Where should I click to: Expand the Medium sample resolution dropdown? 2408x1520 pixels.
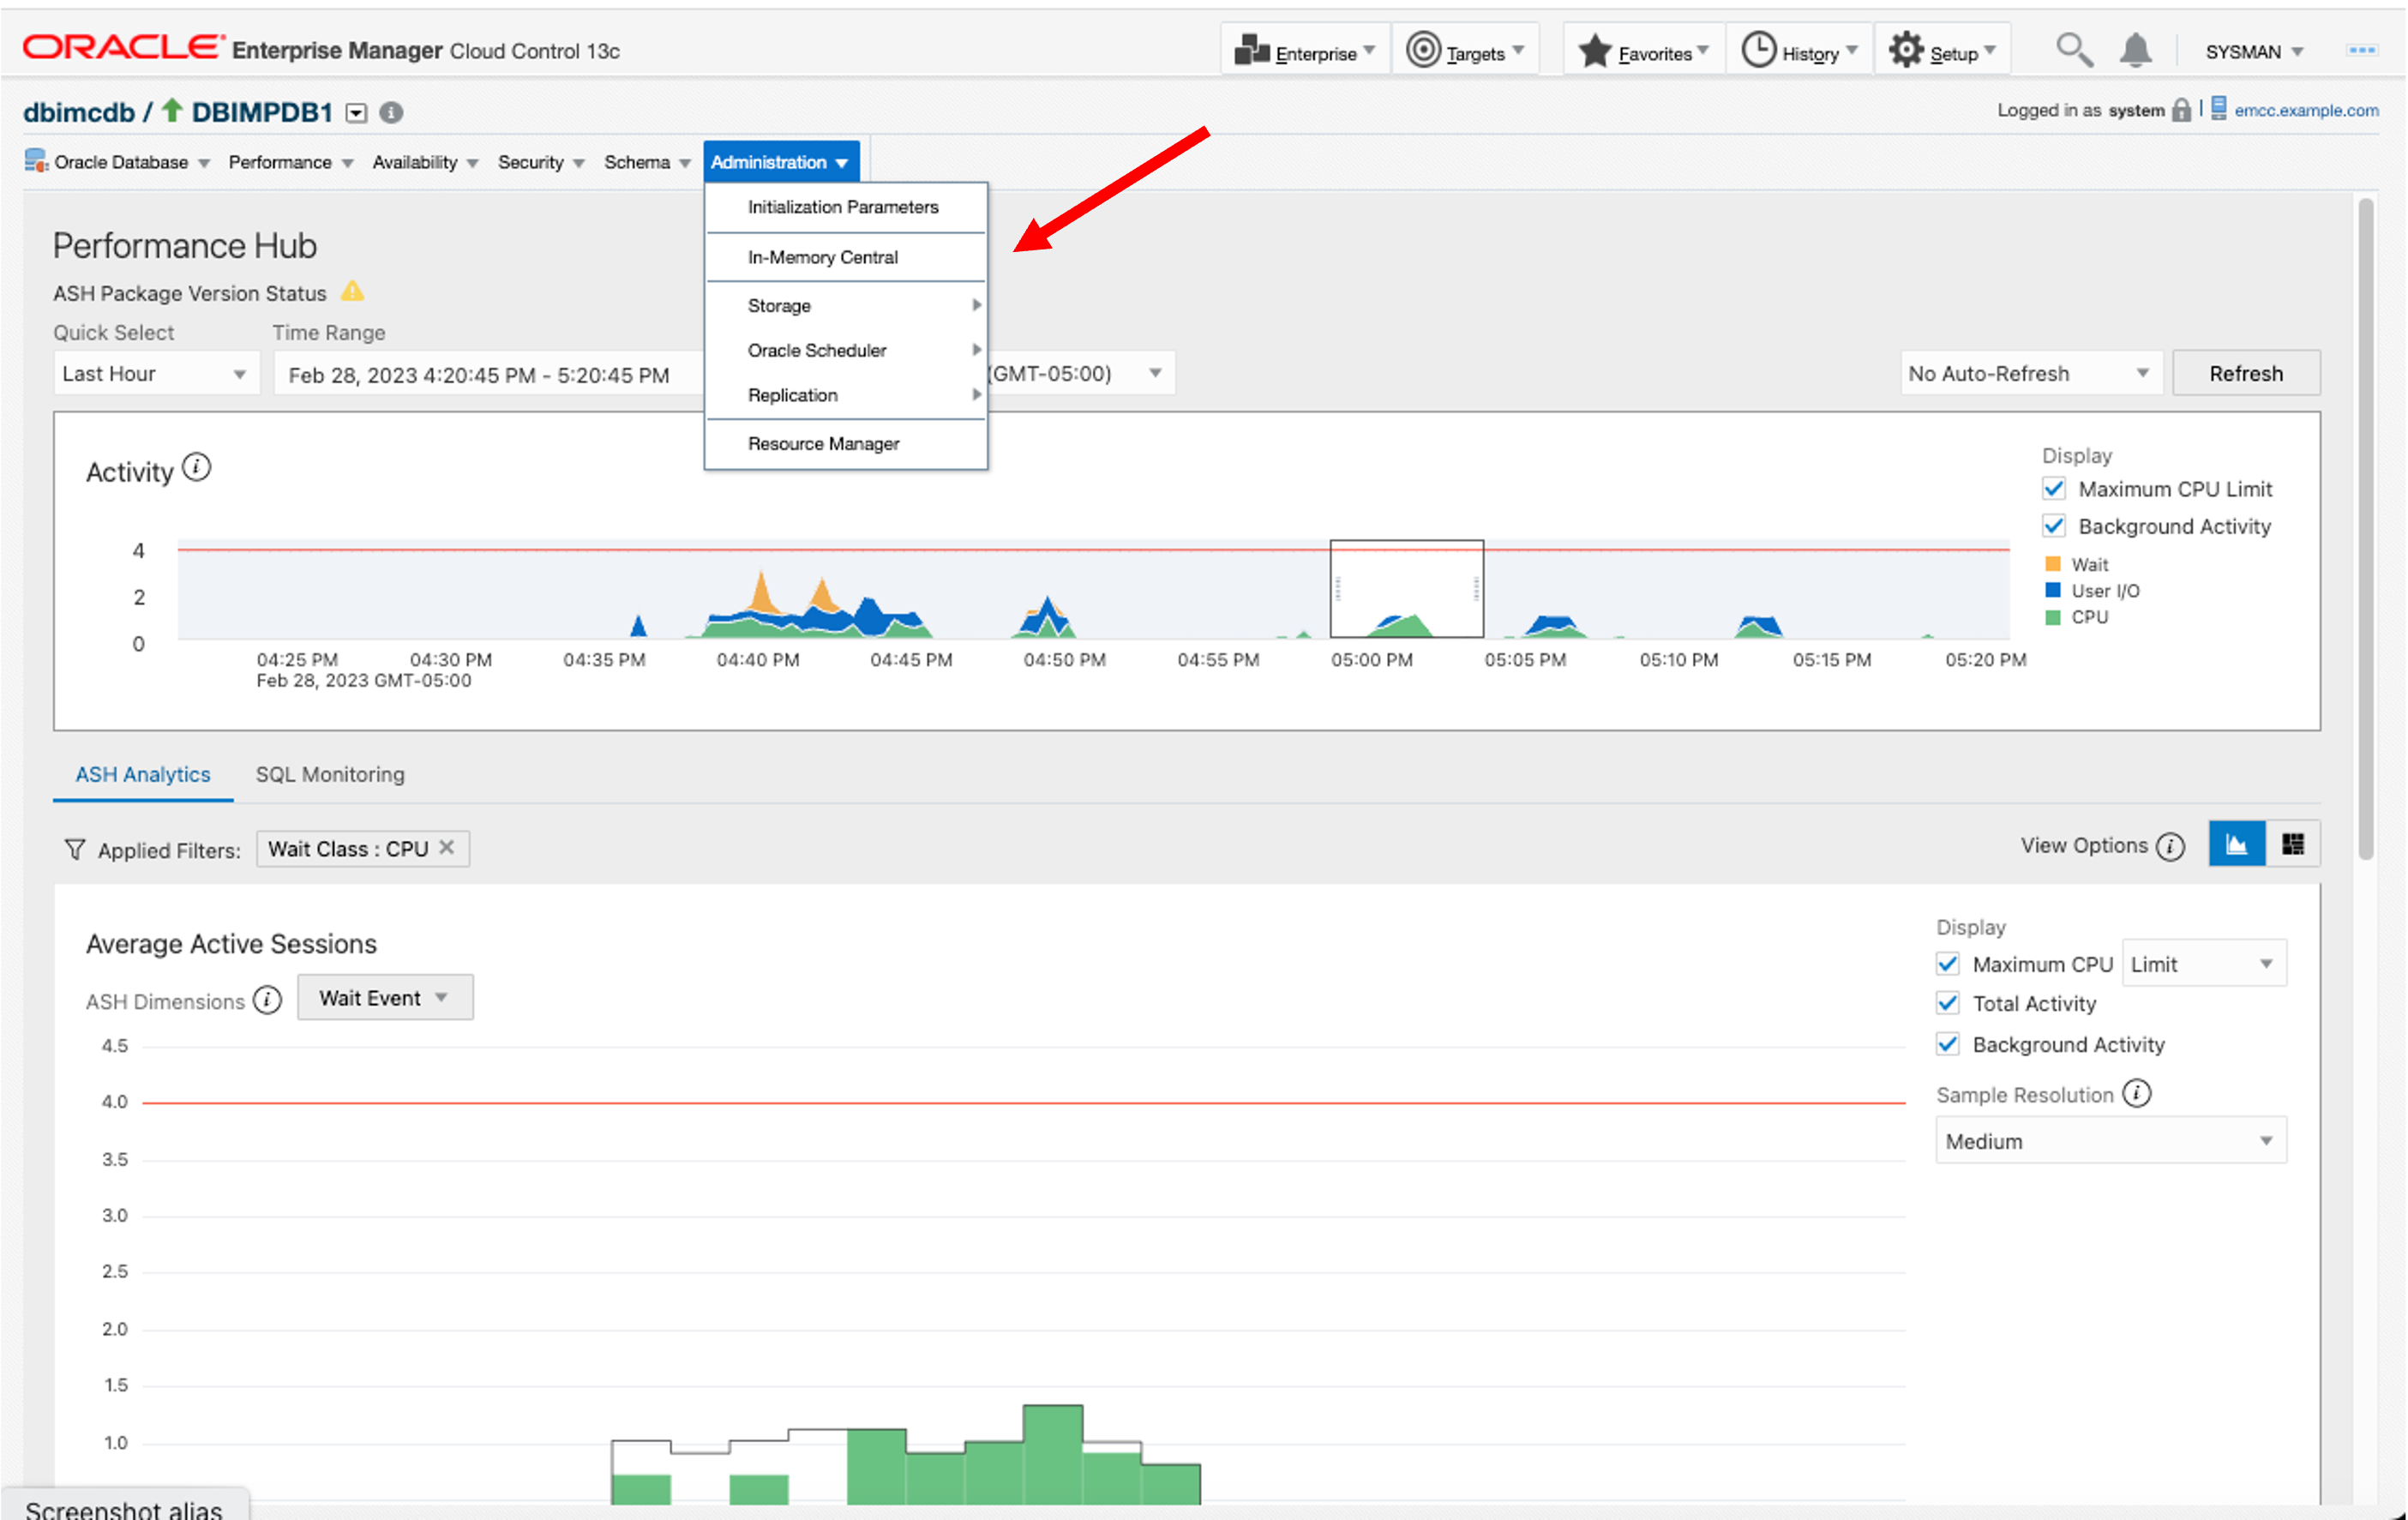pos(2109,1141)
